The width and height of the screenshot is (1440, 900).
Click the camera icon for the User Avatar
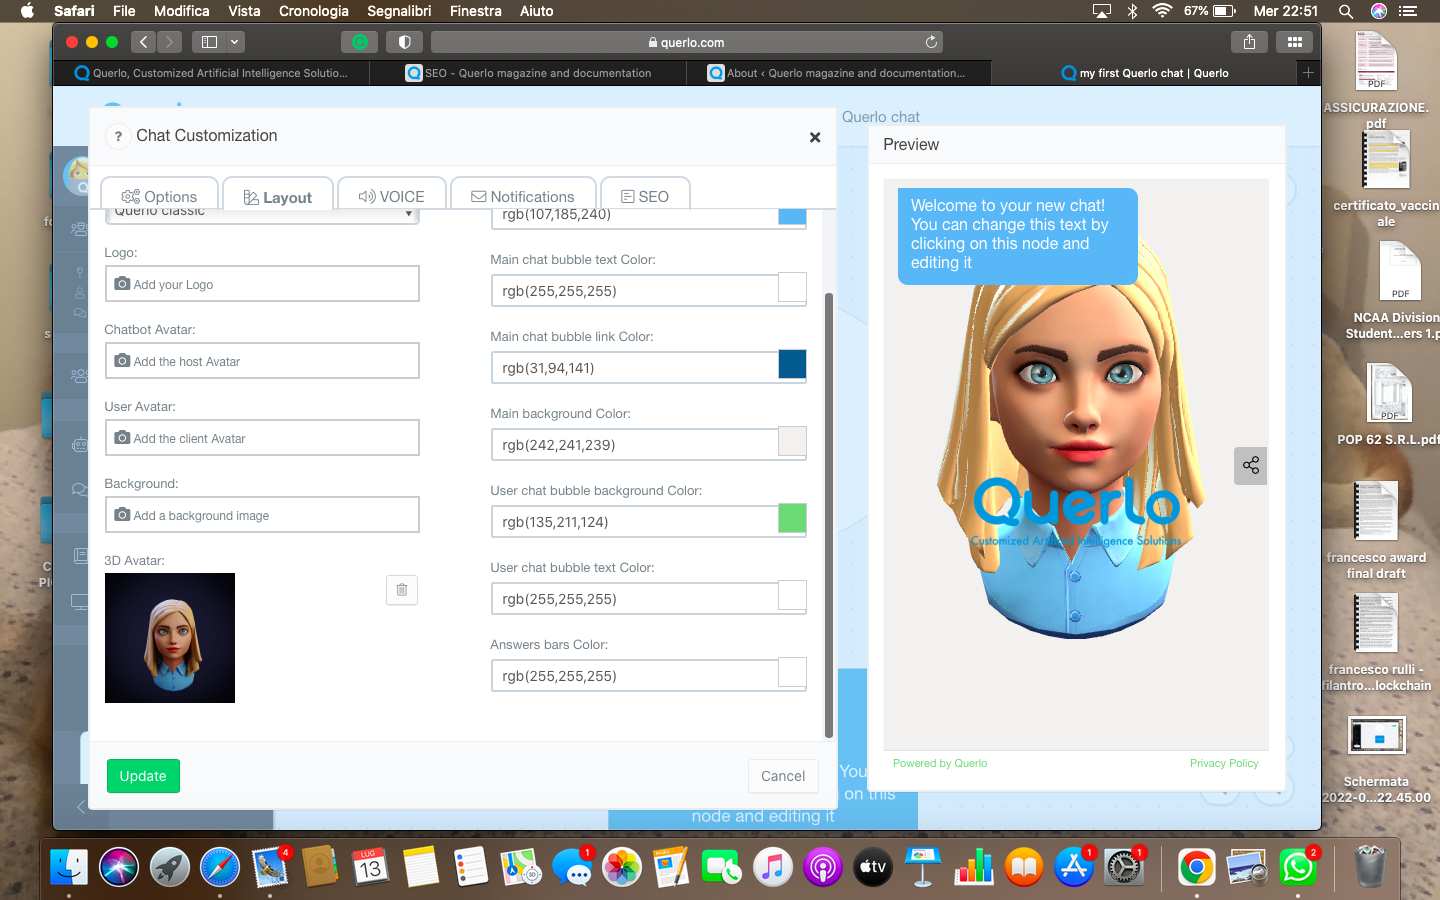coord(120,437)
